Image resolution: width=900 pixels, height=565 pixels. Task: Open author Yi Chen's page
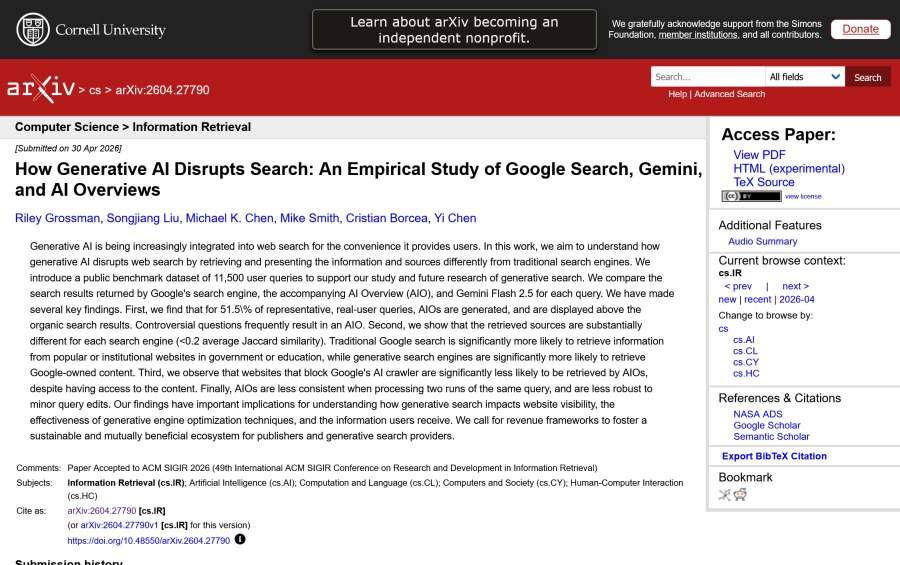(x=455, y=218)
